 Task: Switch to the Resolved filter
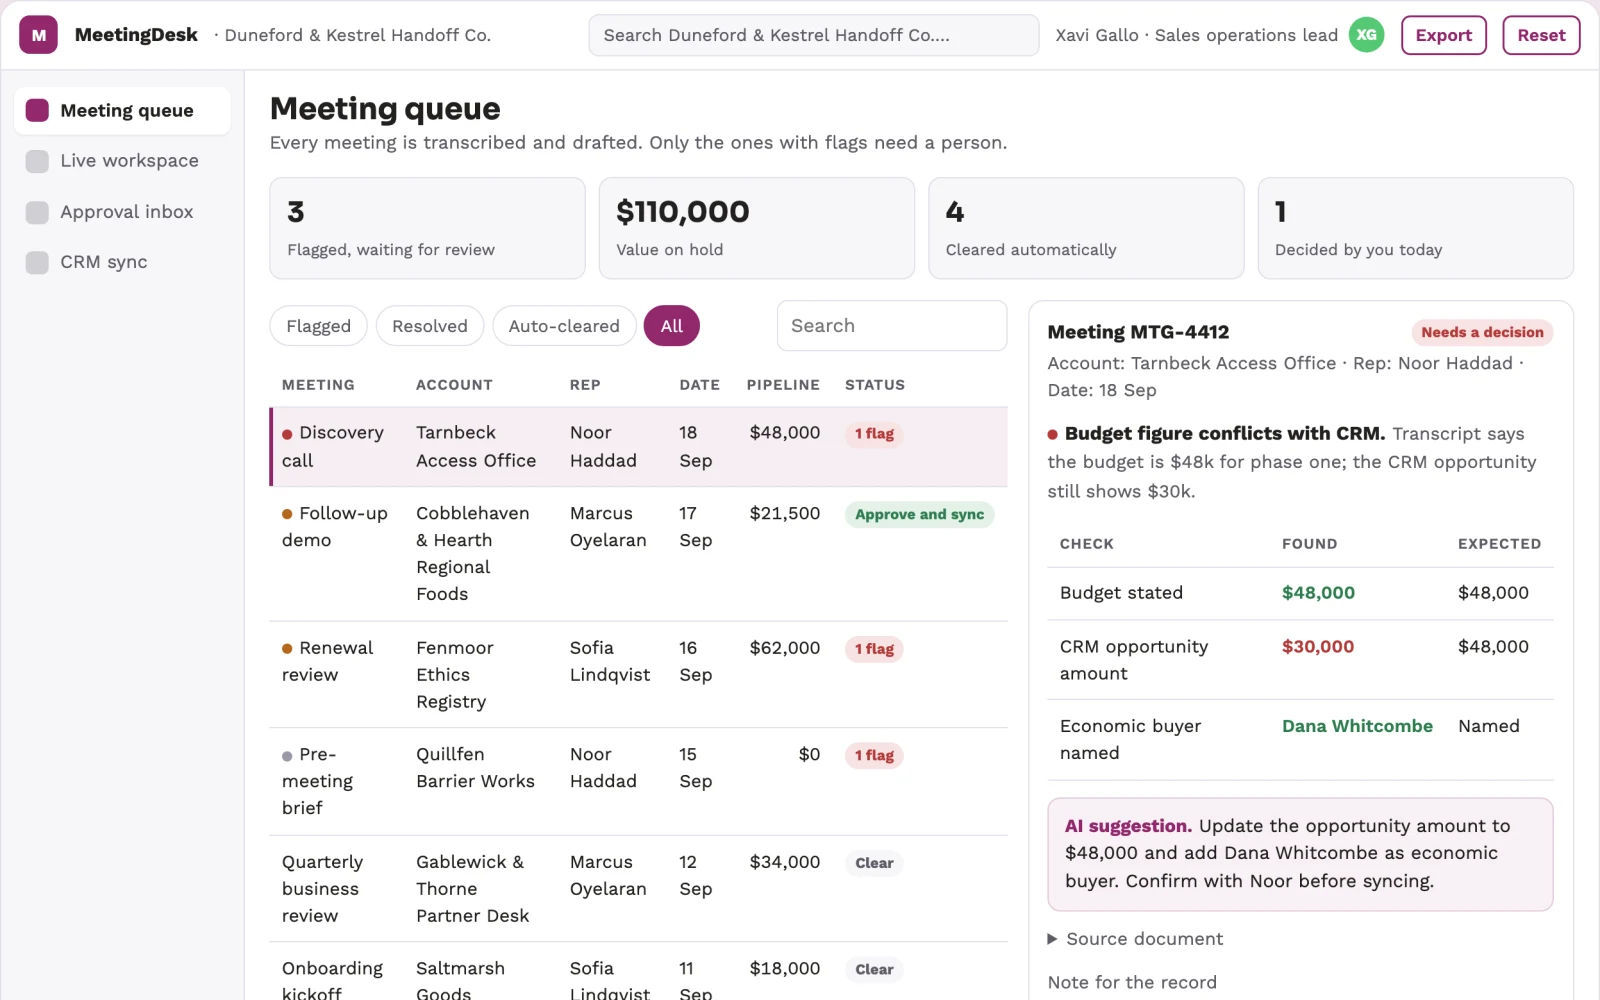click(x=430, y=326)
